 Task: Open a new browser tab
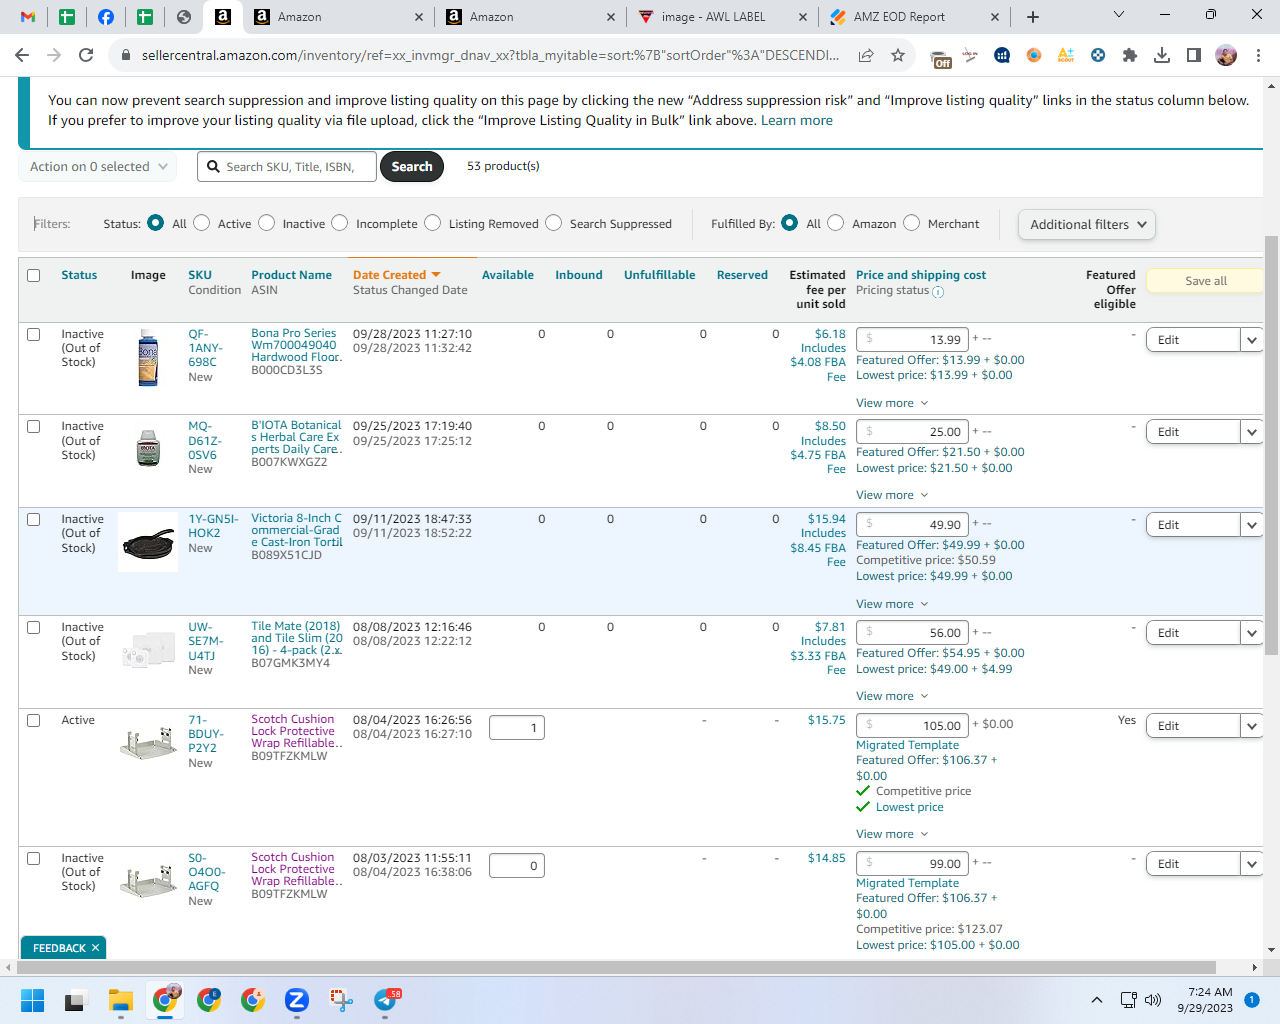coord(1033,16)
